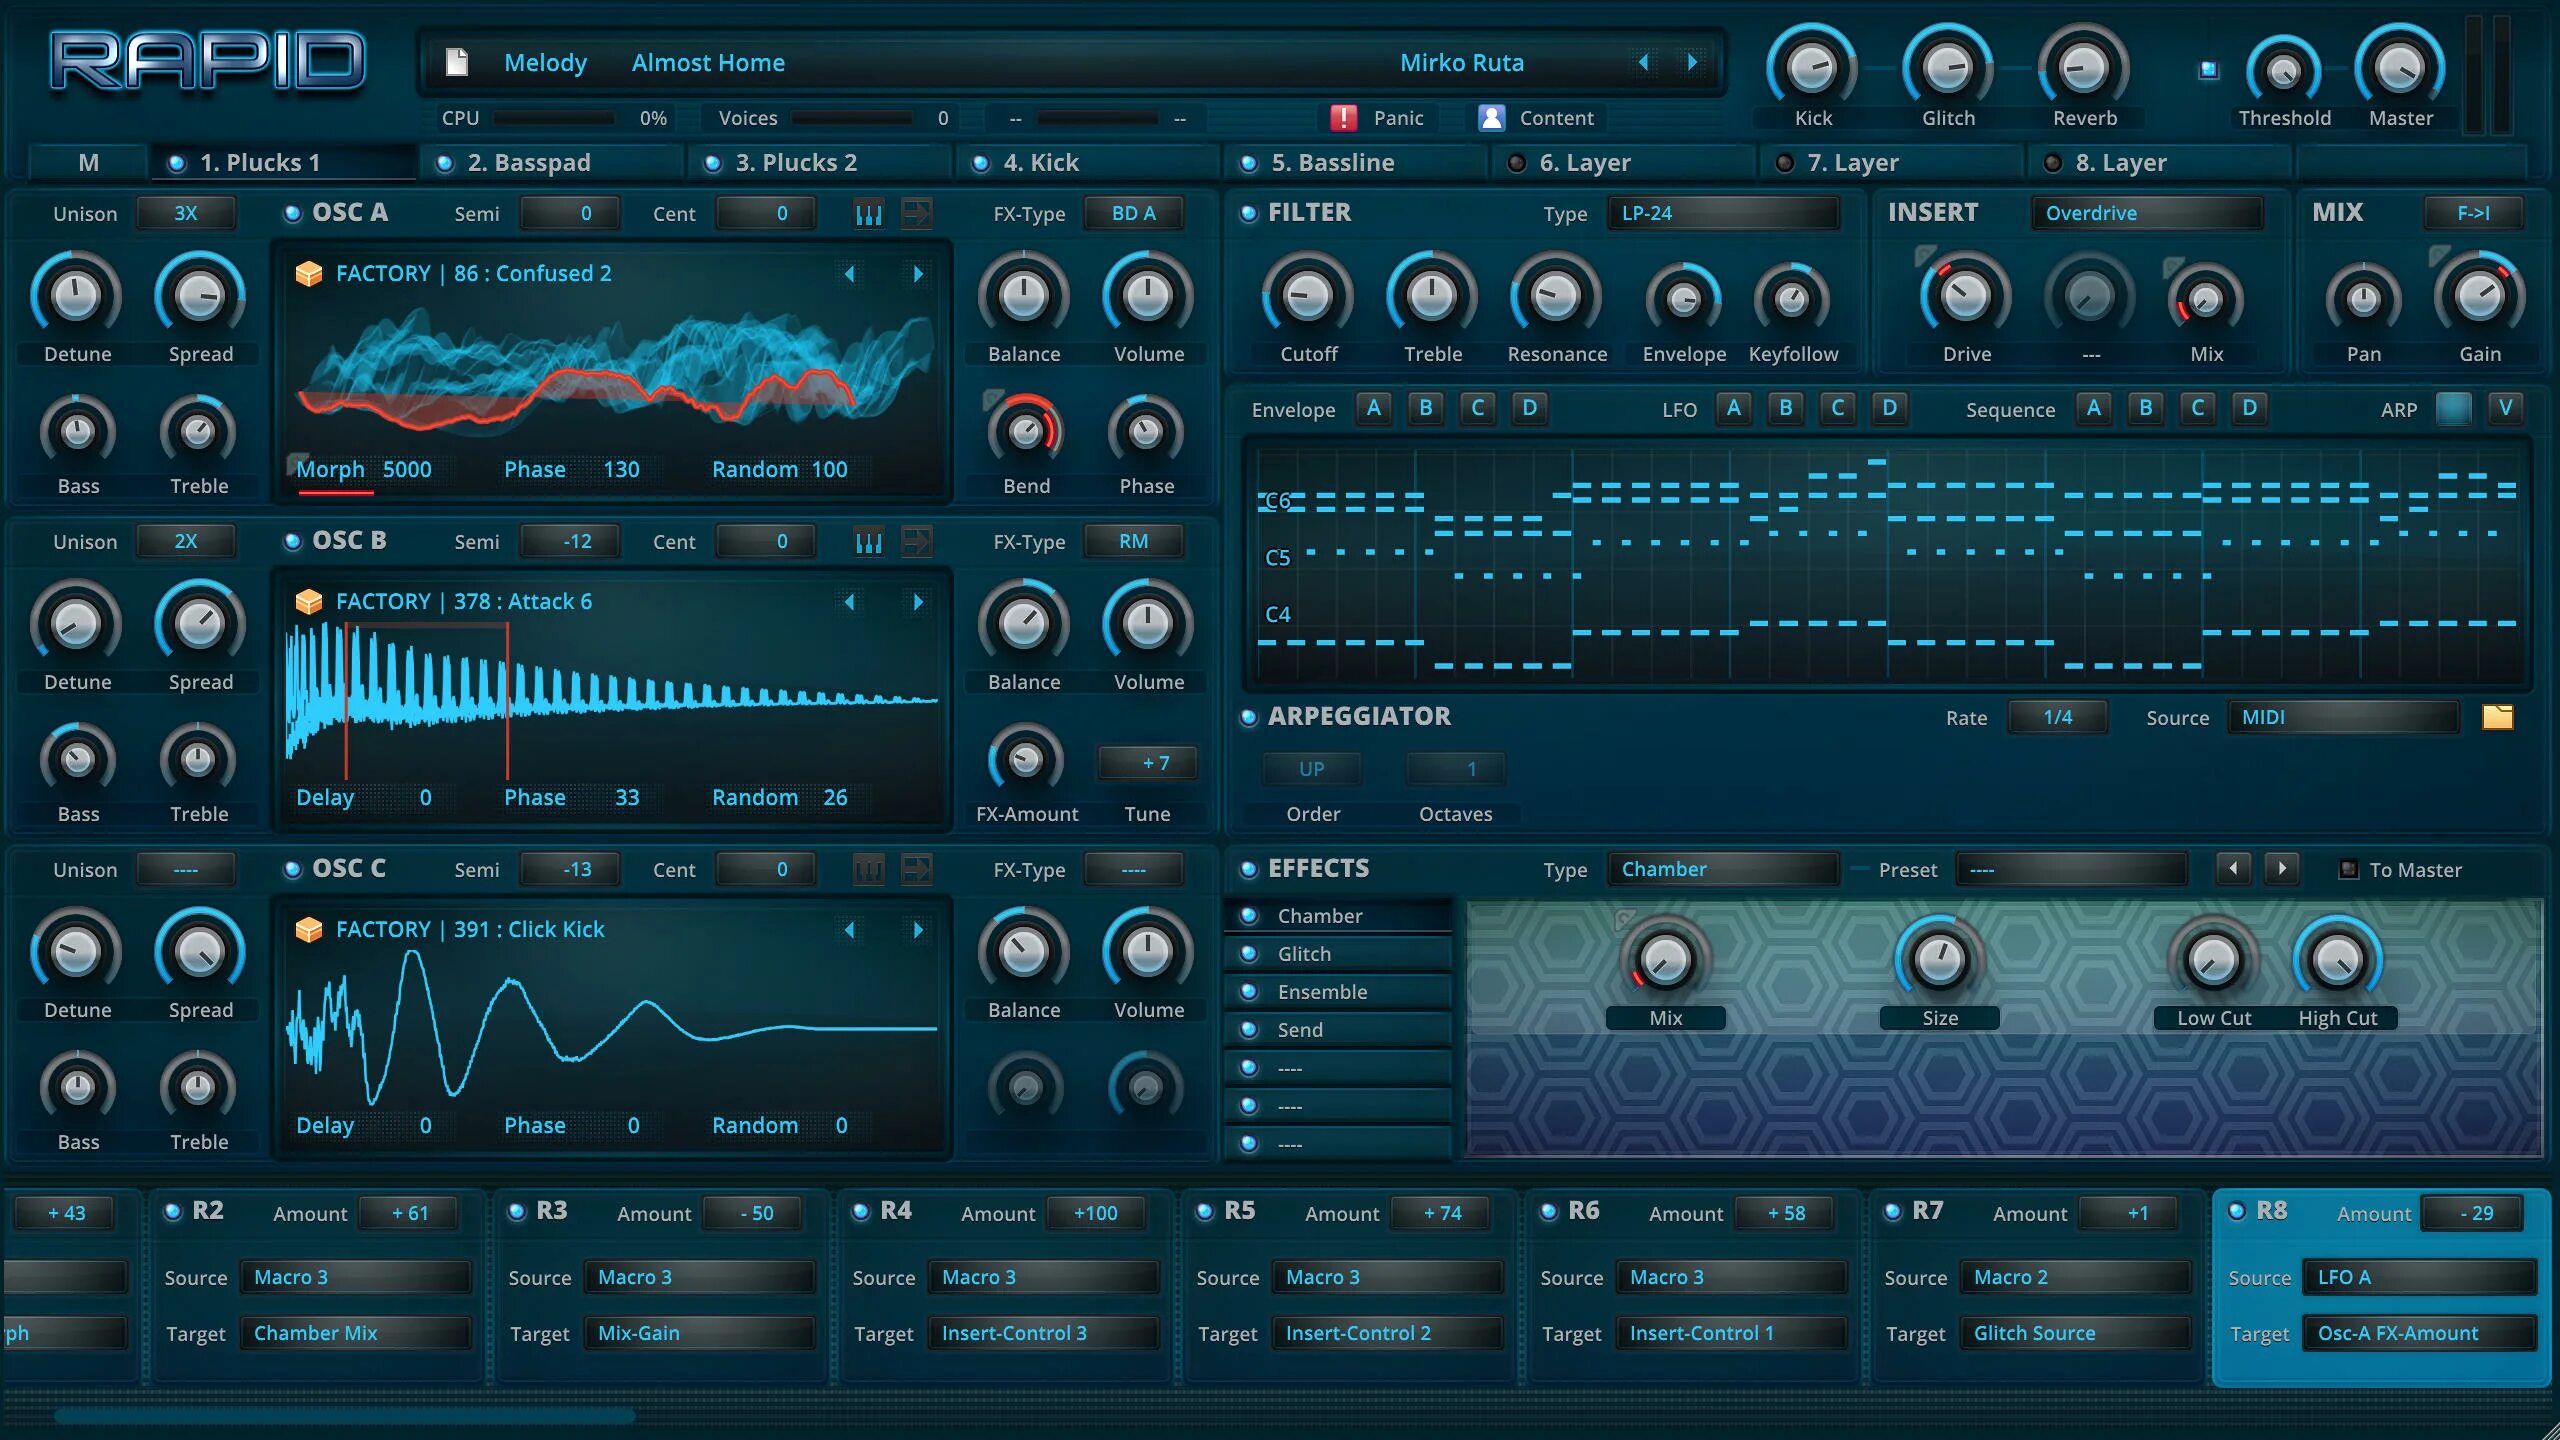Click the Master volume knob
2560x1440 pixels.
[2399, 70]
